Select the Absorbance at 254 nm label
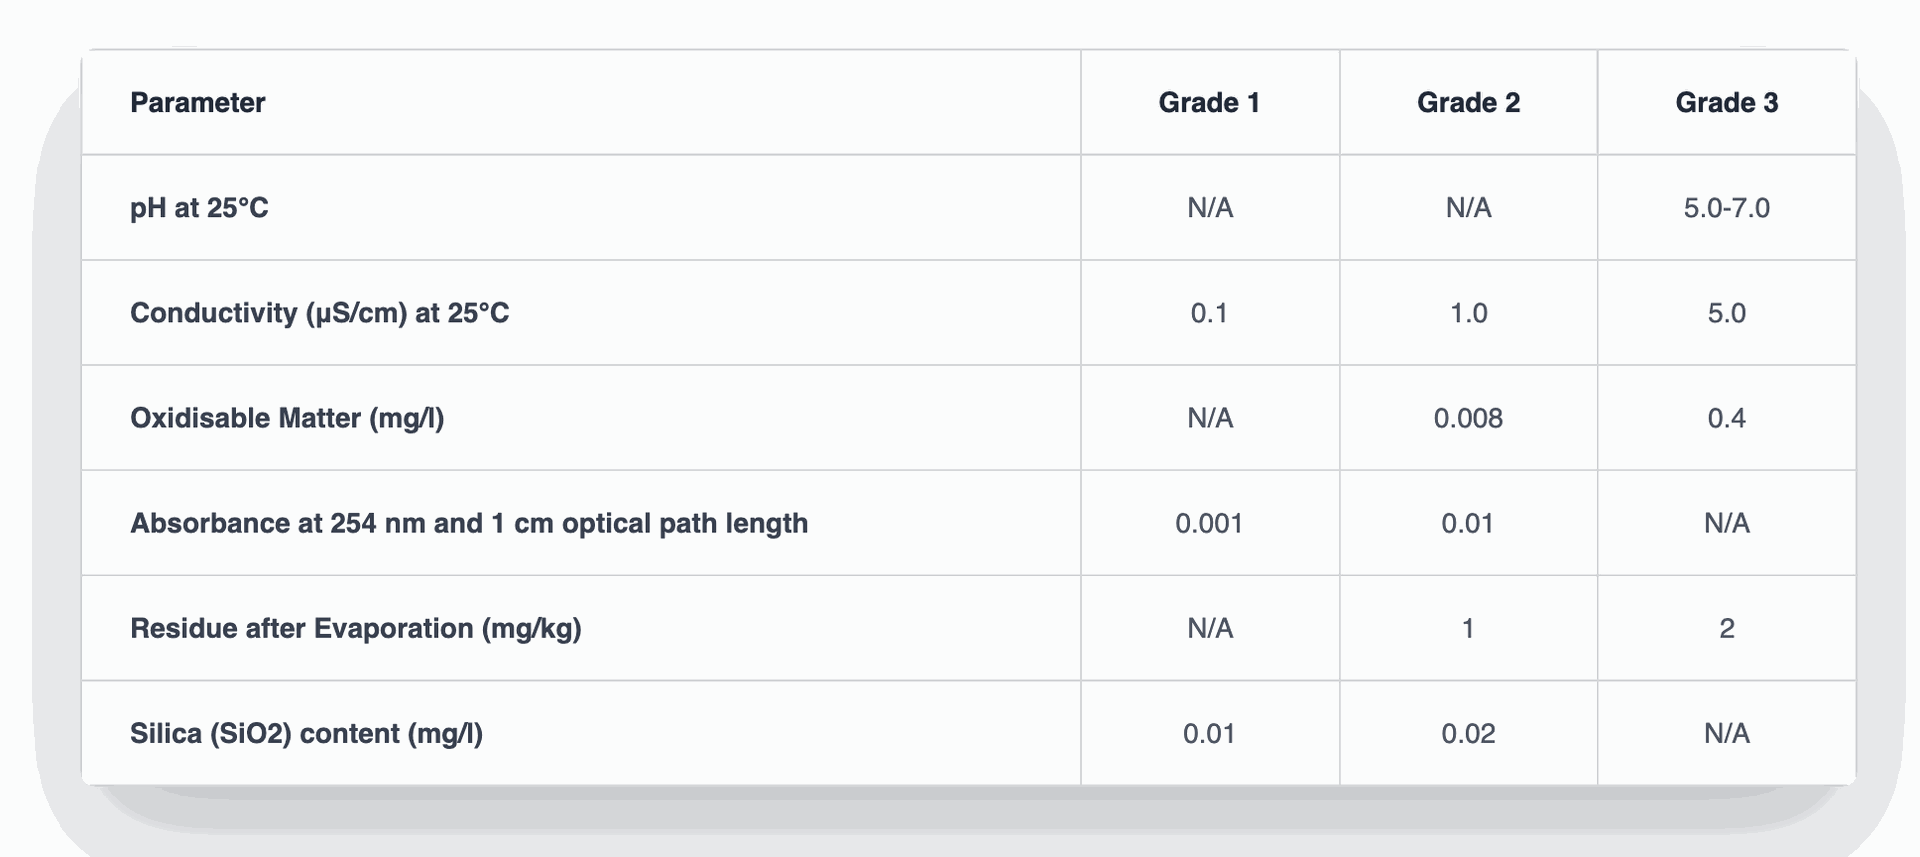 (x=468, y=523)
